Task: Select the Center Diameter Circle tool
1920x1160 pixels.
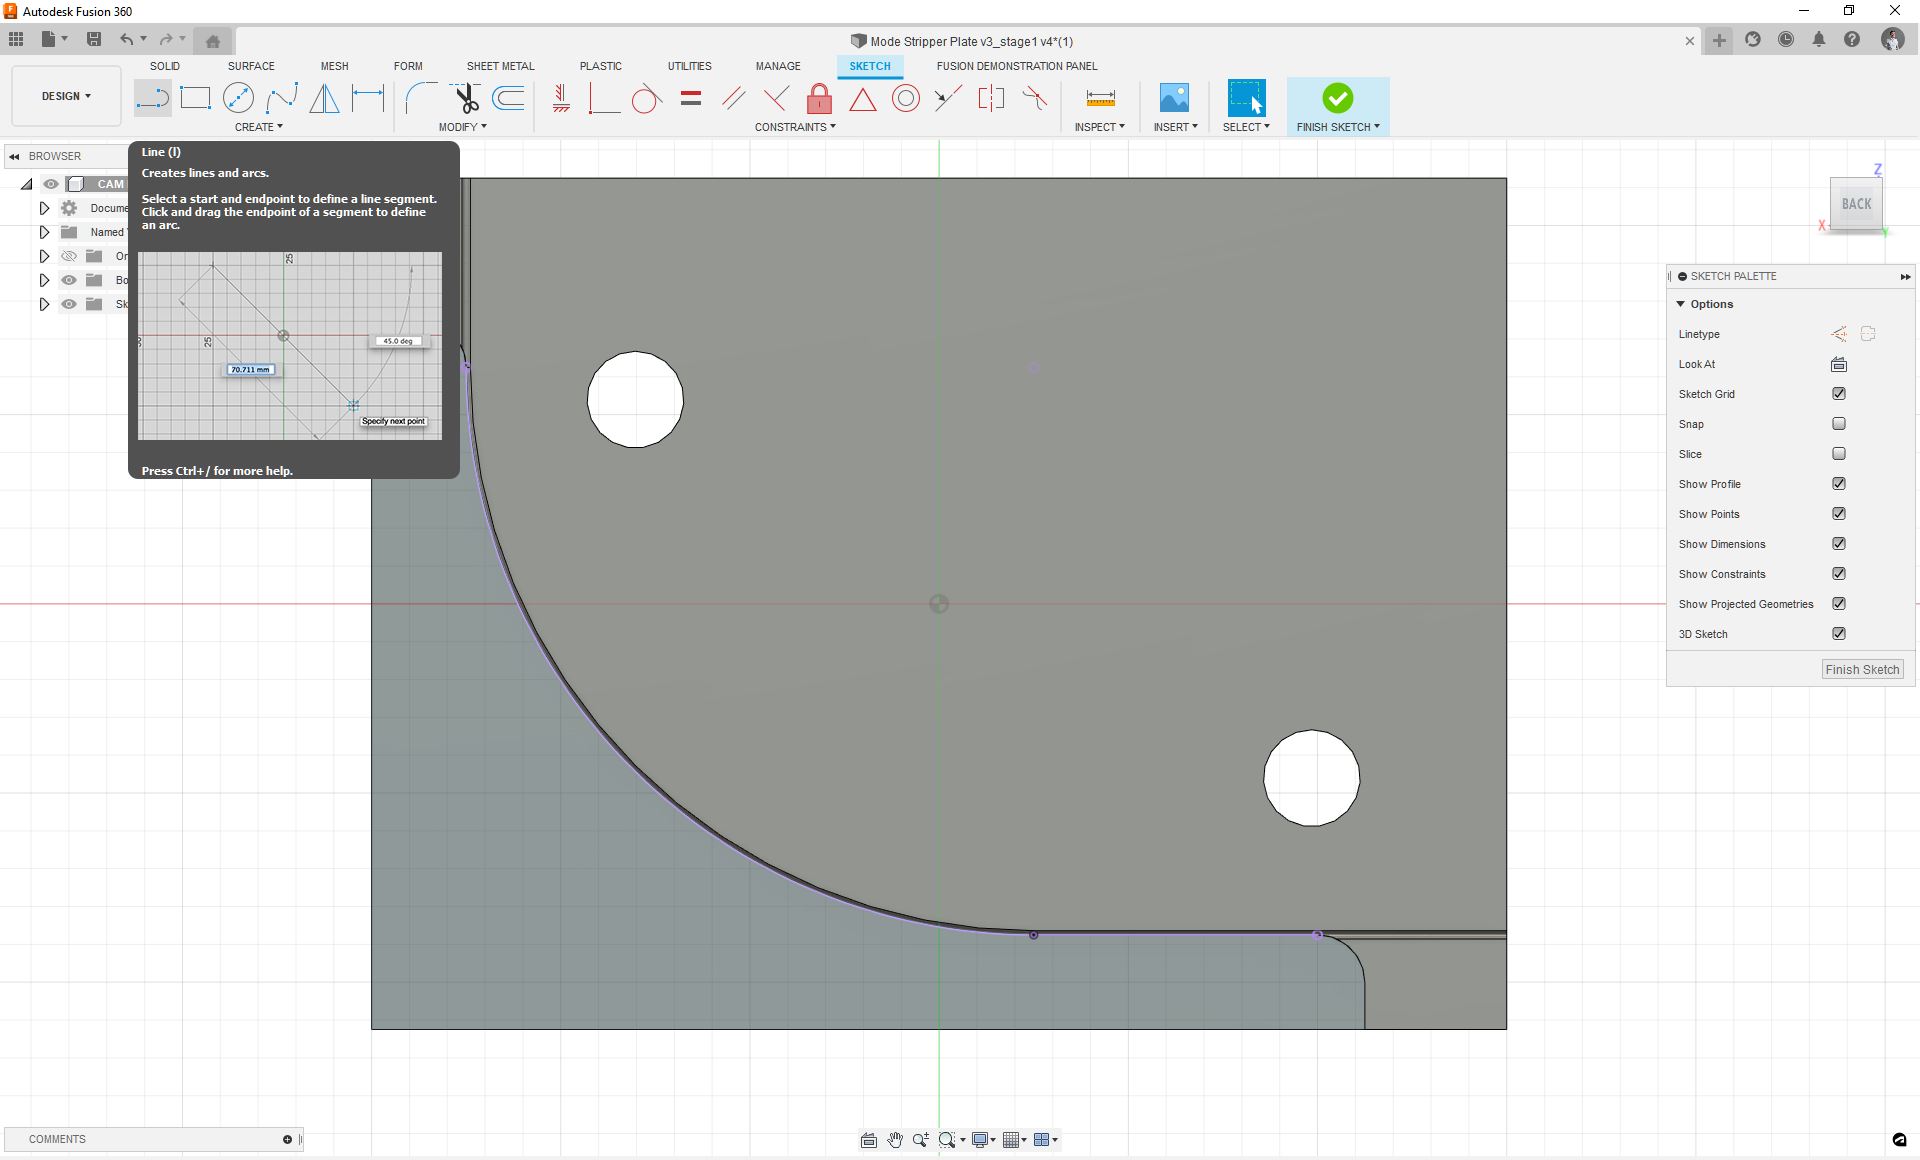Action: coord(238,98)
